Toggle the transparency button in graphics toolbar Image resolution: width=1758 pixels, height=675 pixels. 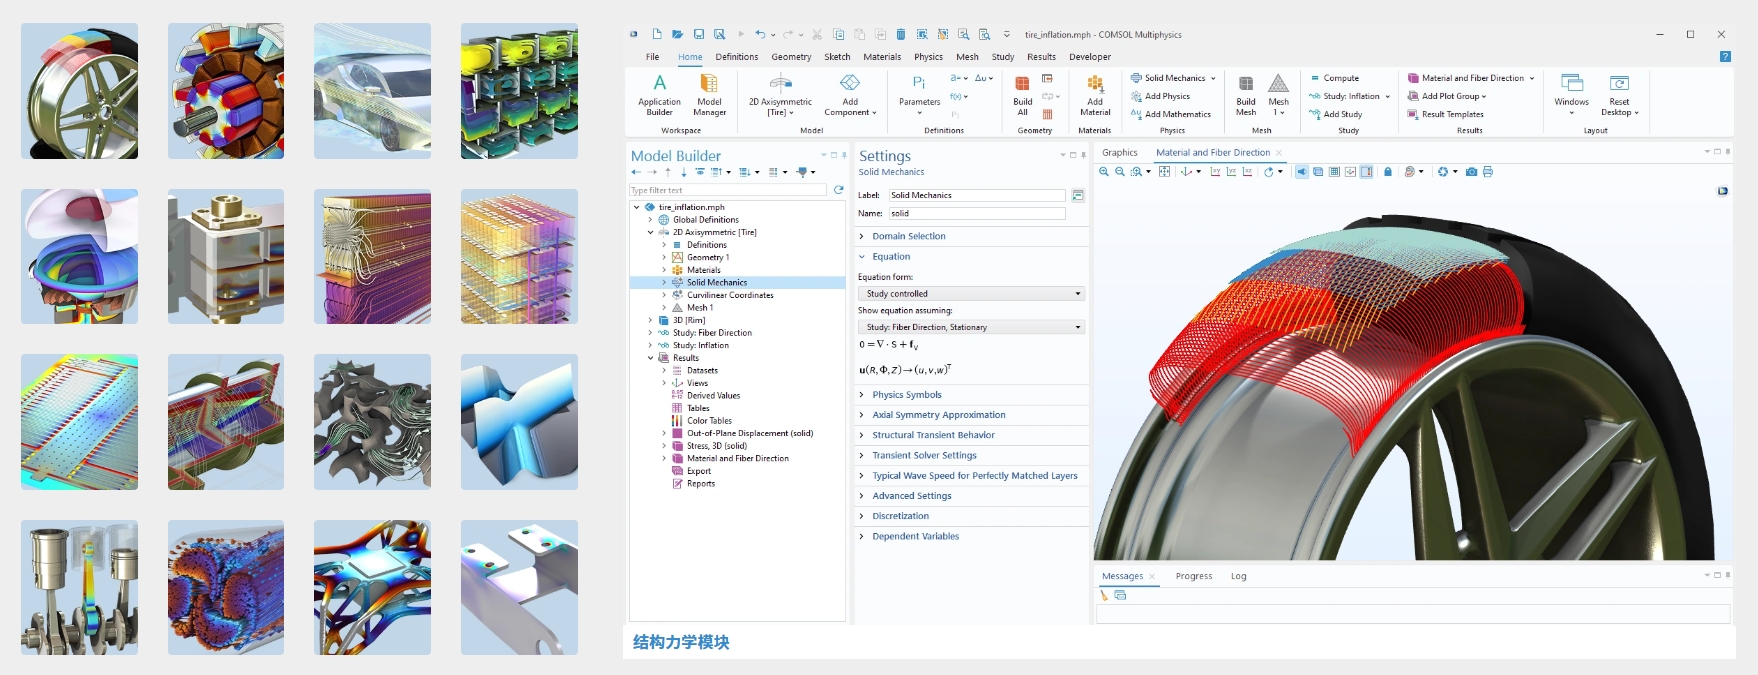point(1318,172)
